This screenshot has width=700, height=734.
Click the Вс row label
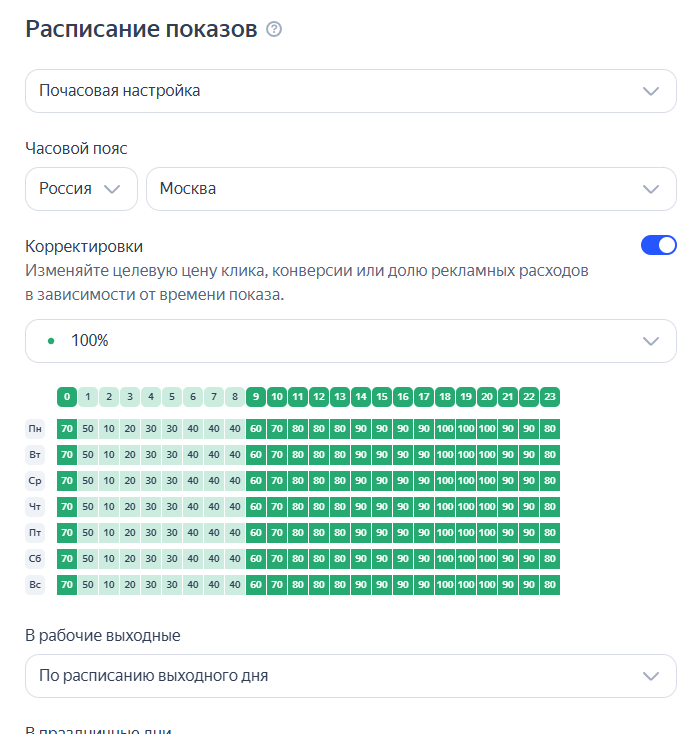(x=35, y=585)
